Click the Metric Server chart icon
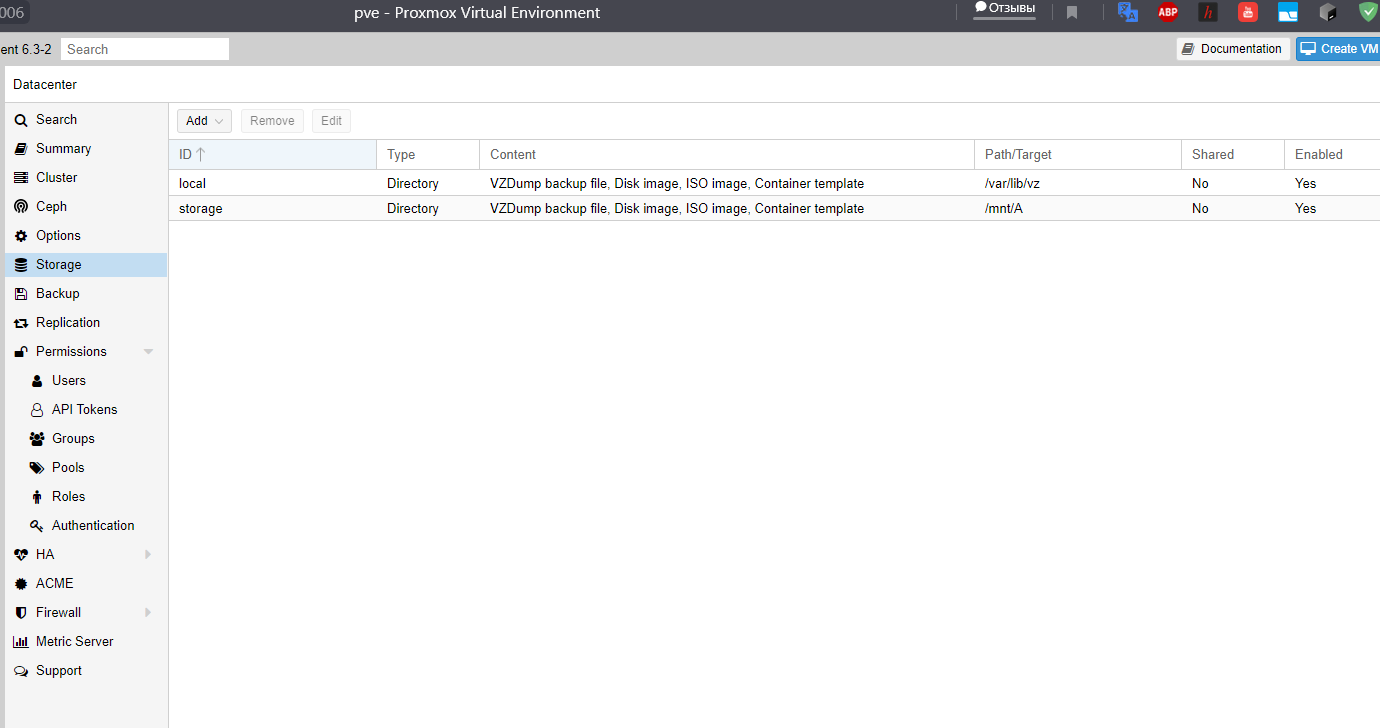Screen dimensions: 1380x728 point(21,642)
